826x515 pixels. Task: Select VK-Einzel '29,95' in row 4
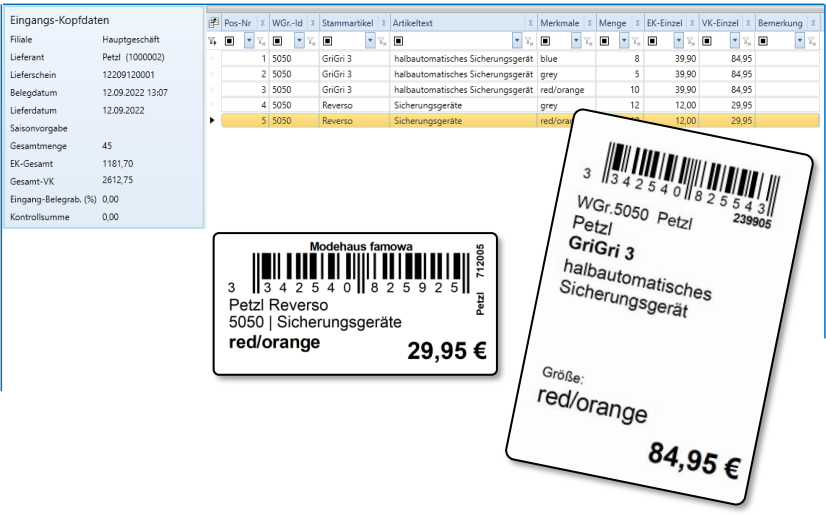727,105
